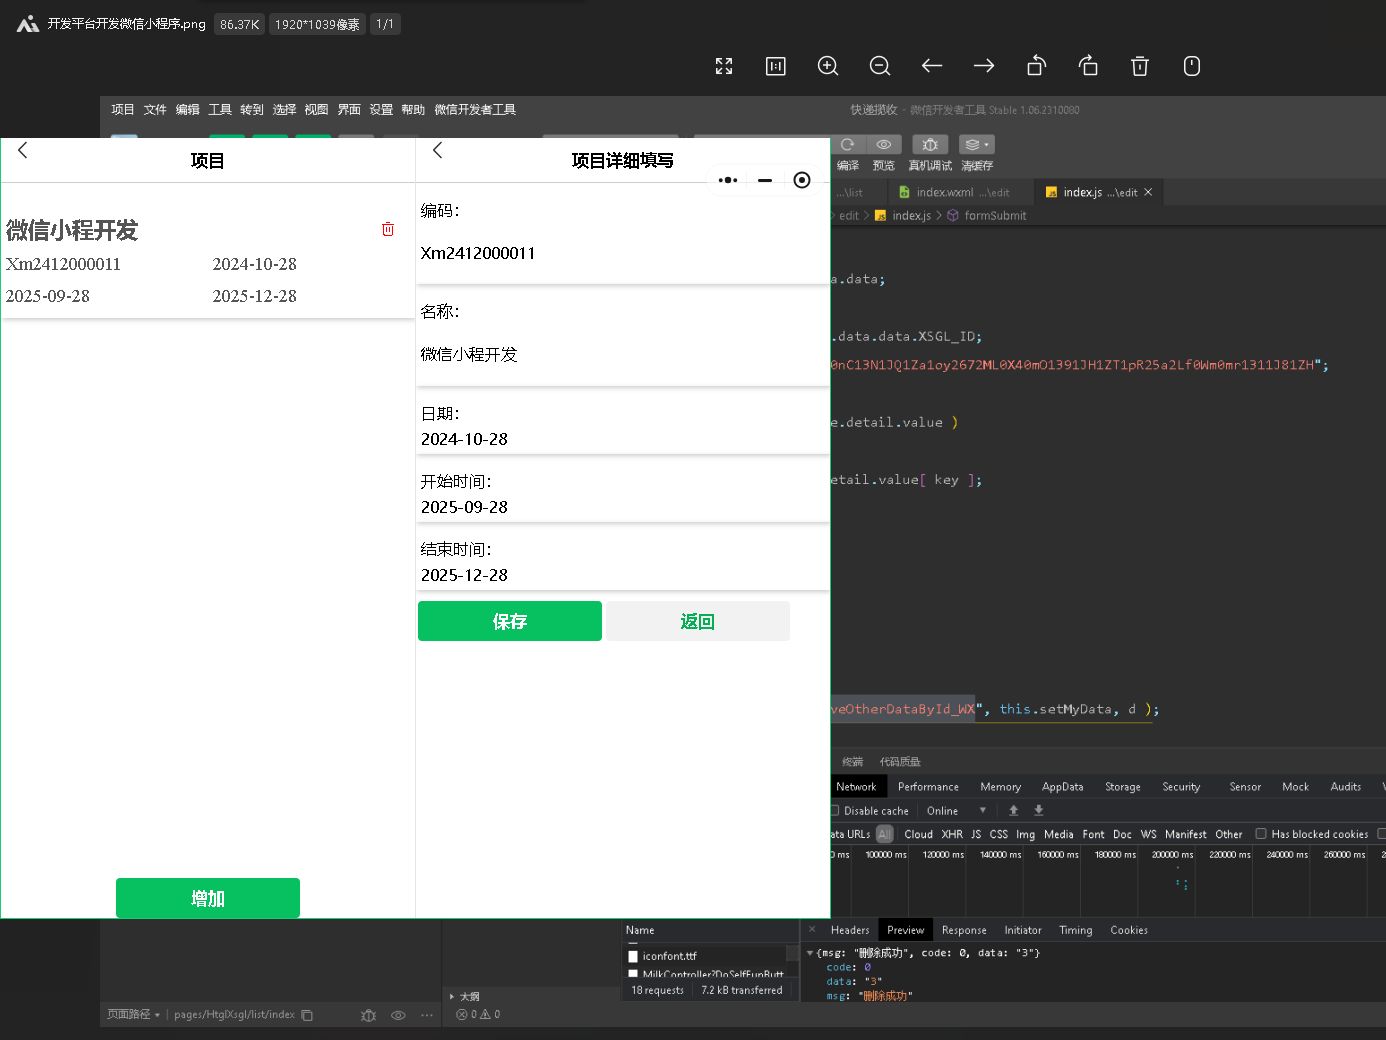Click the 真机调试 bug icon

click(930, 145)
